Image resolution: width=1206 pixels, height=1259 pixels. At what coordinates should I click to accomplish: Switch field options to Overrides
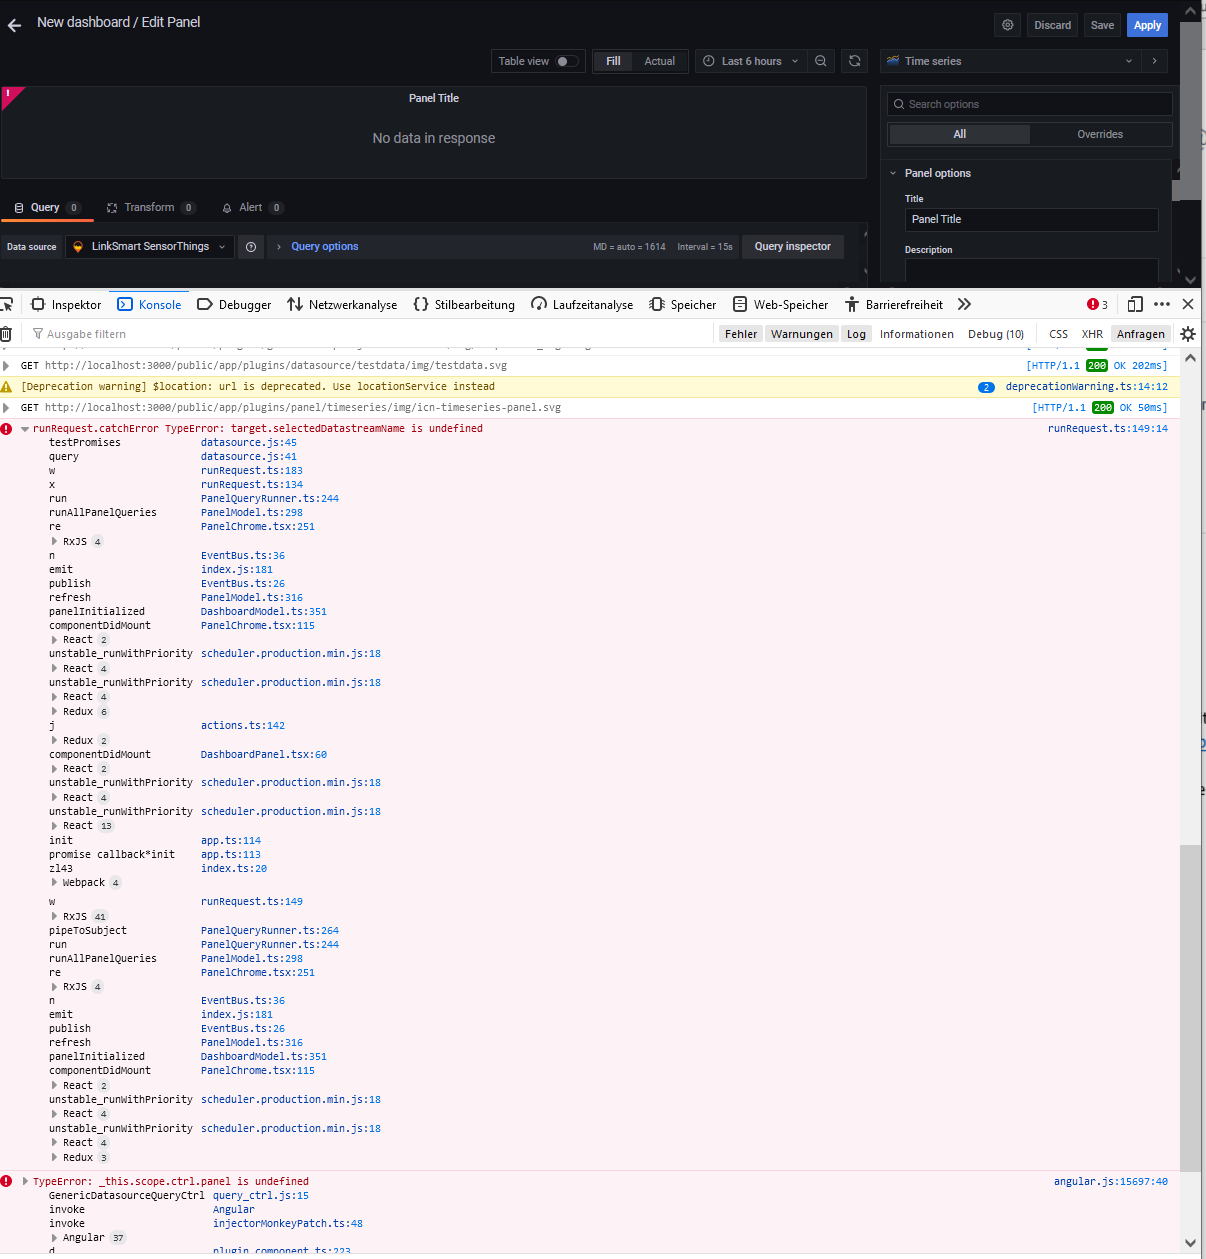(x=1099, y=134)
